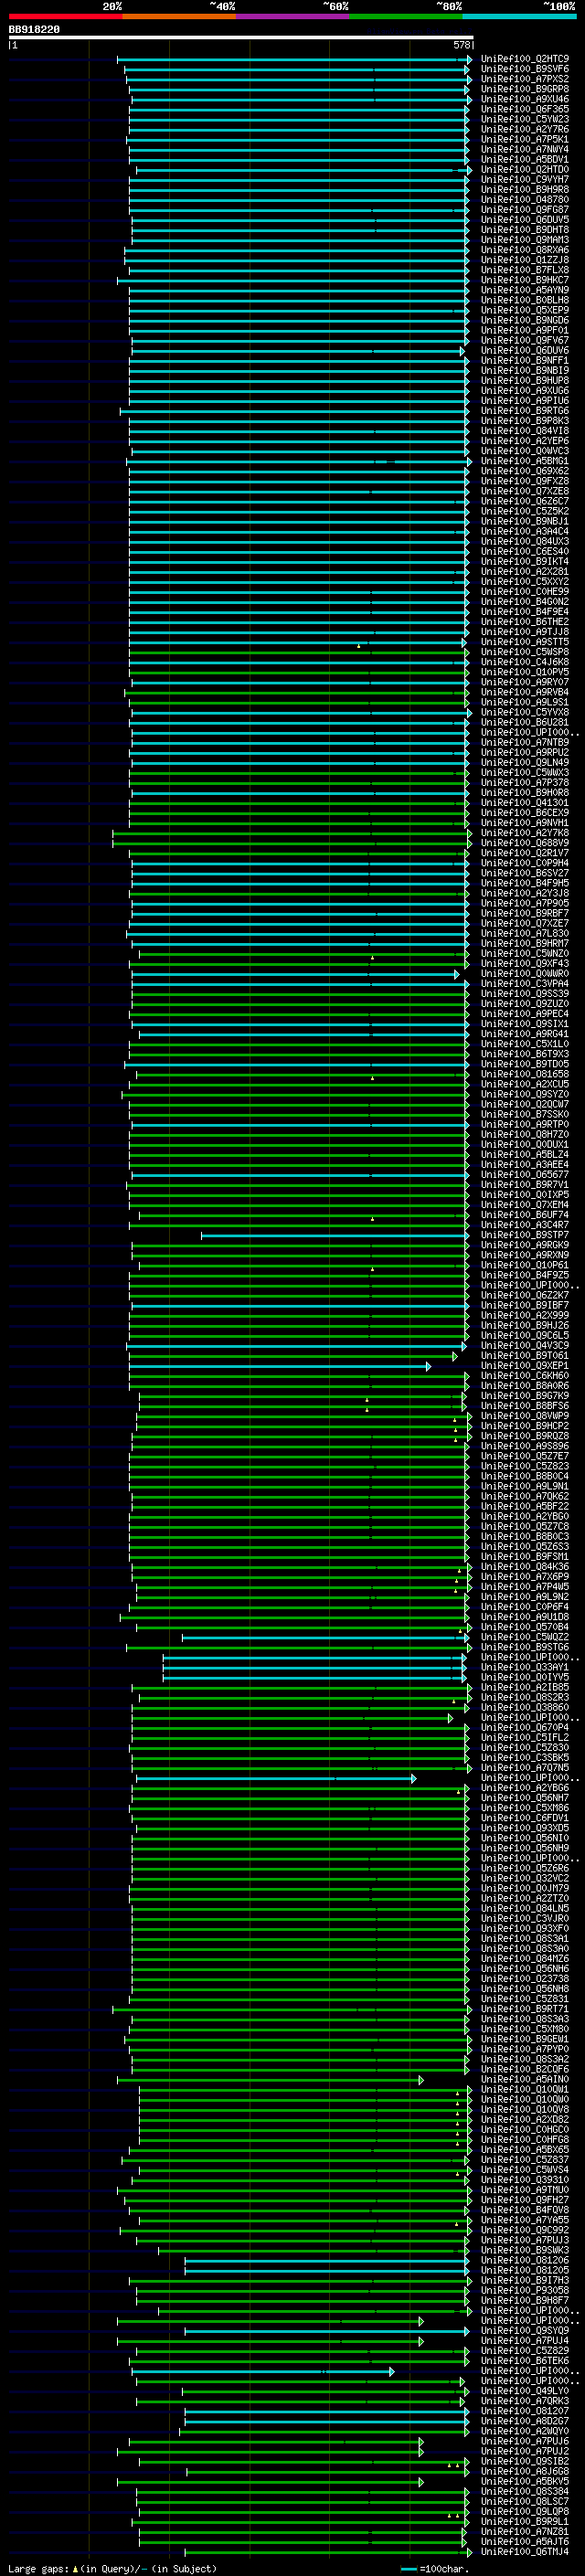Select the UniRef100_A2WQY0 label
Viewport: 585px width, 2576px height.
(x=525, y=2431)
